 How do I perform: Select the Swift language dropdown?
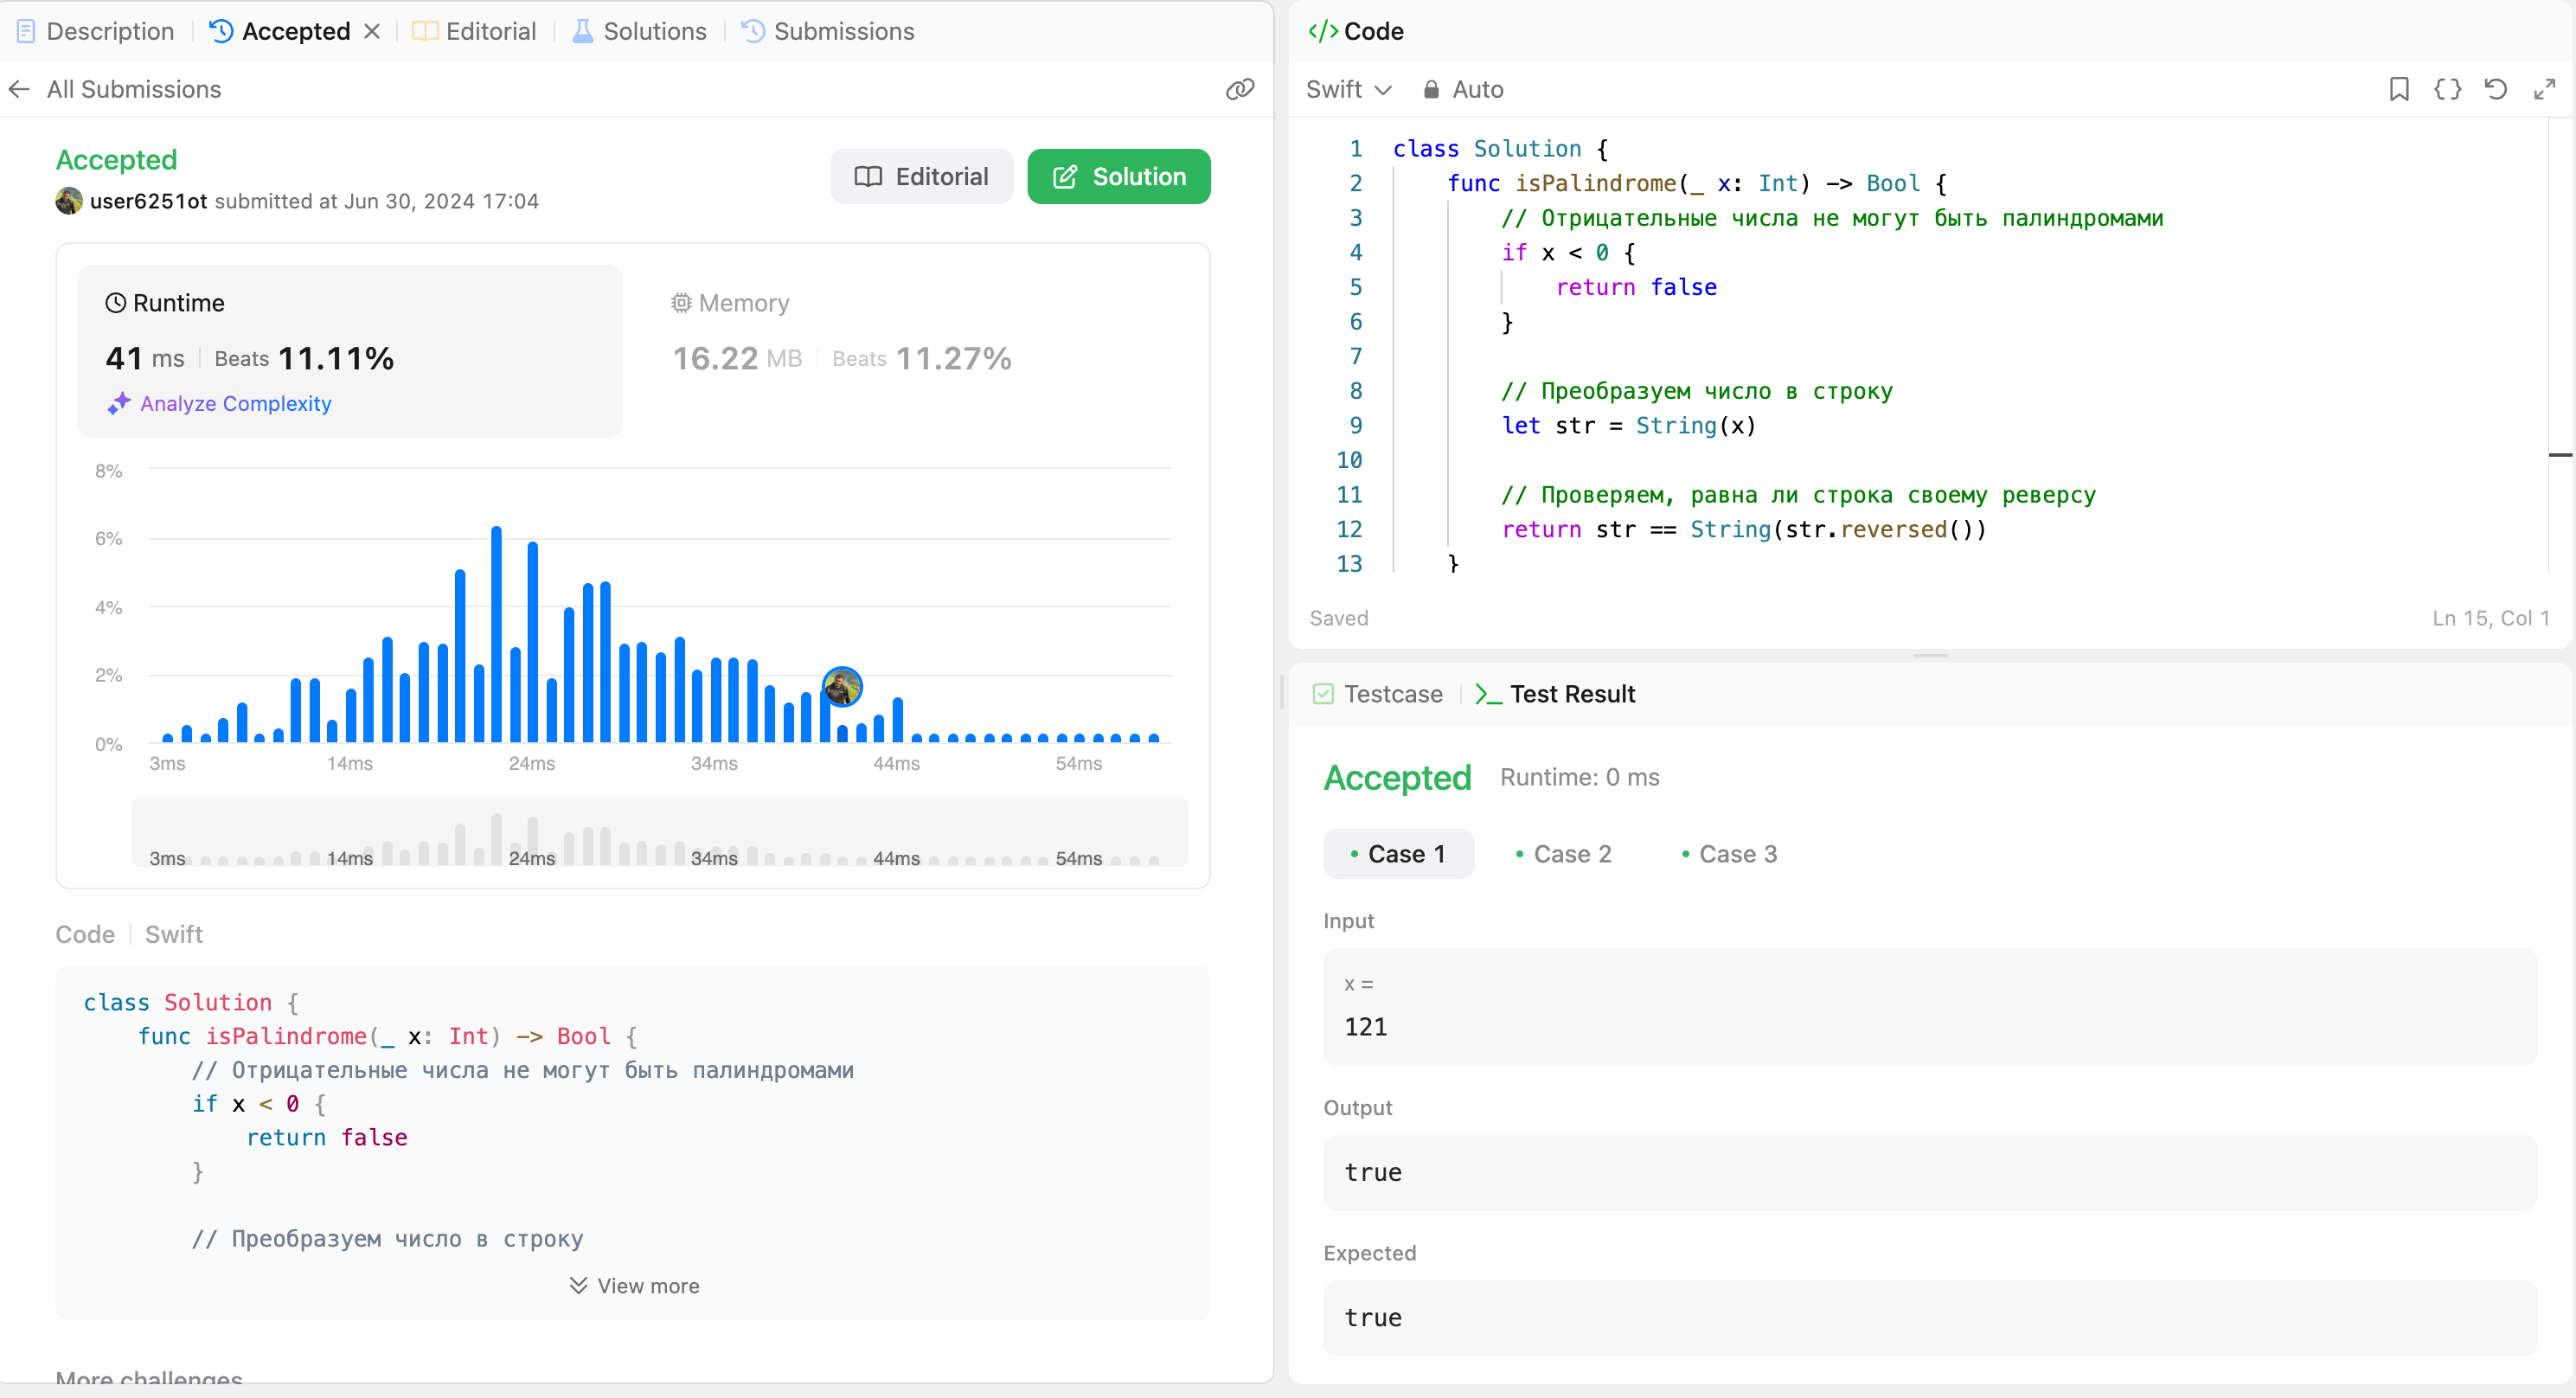pyautogui.click(x=1349, y=89)
